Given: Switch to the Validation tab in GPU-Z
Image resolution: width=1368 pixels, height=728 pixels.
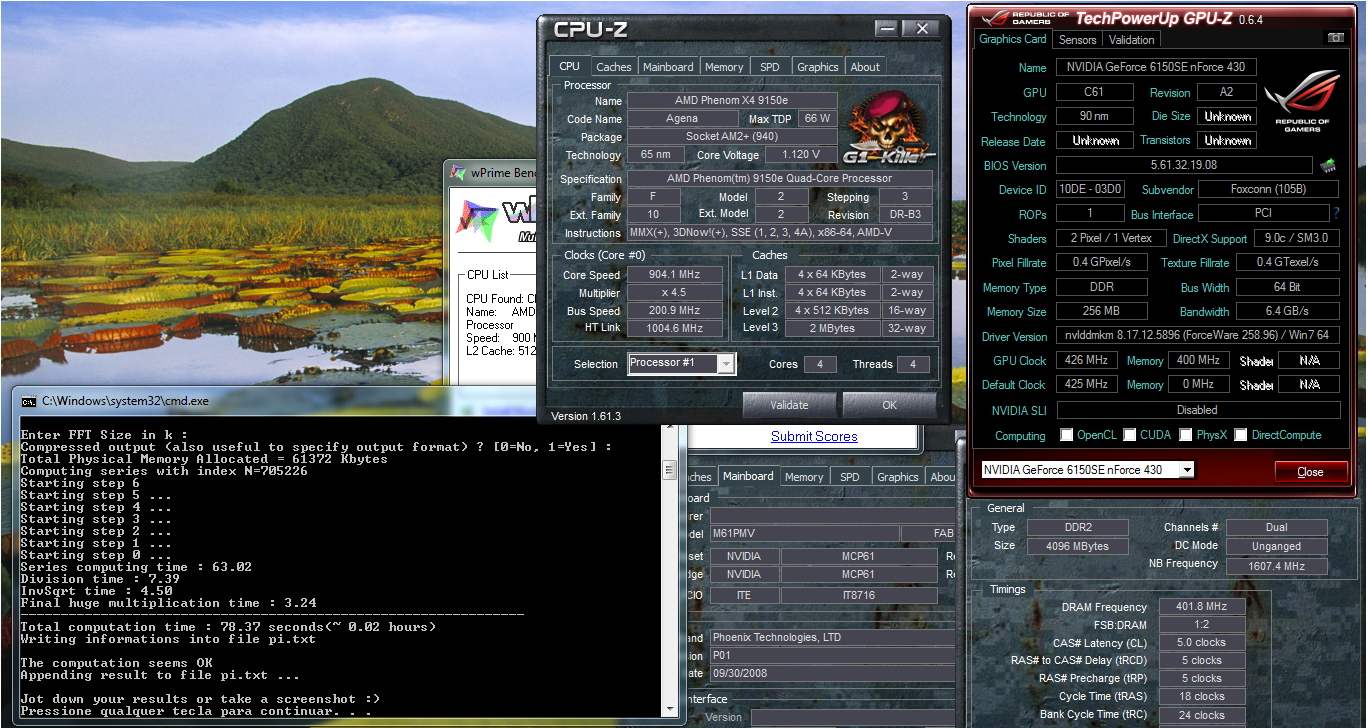Looking at the screenshot, I should 1132,40.
